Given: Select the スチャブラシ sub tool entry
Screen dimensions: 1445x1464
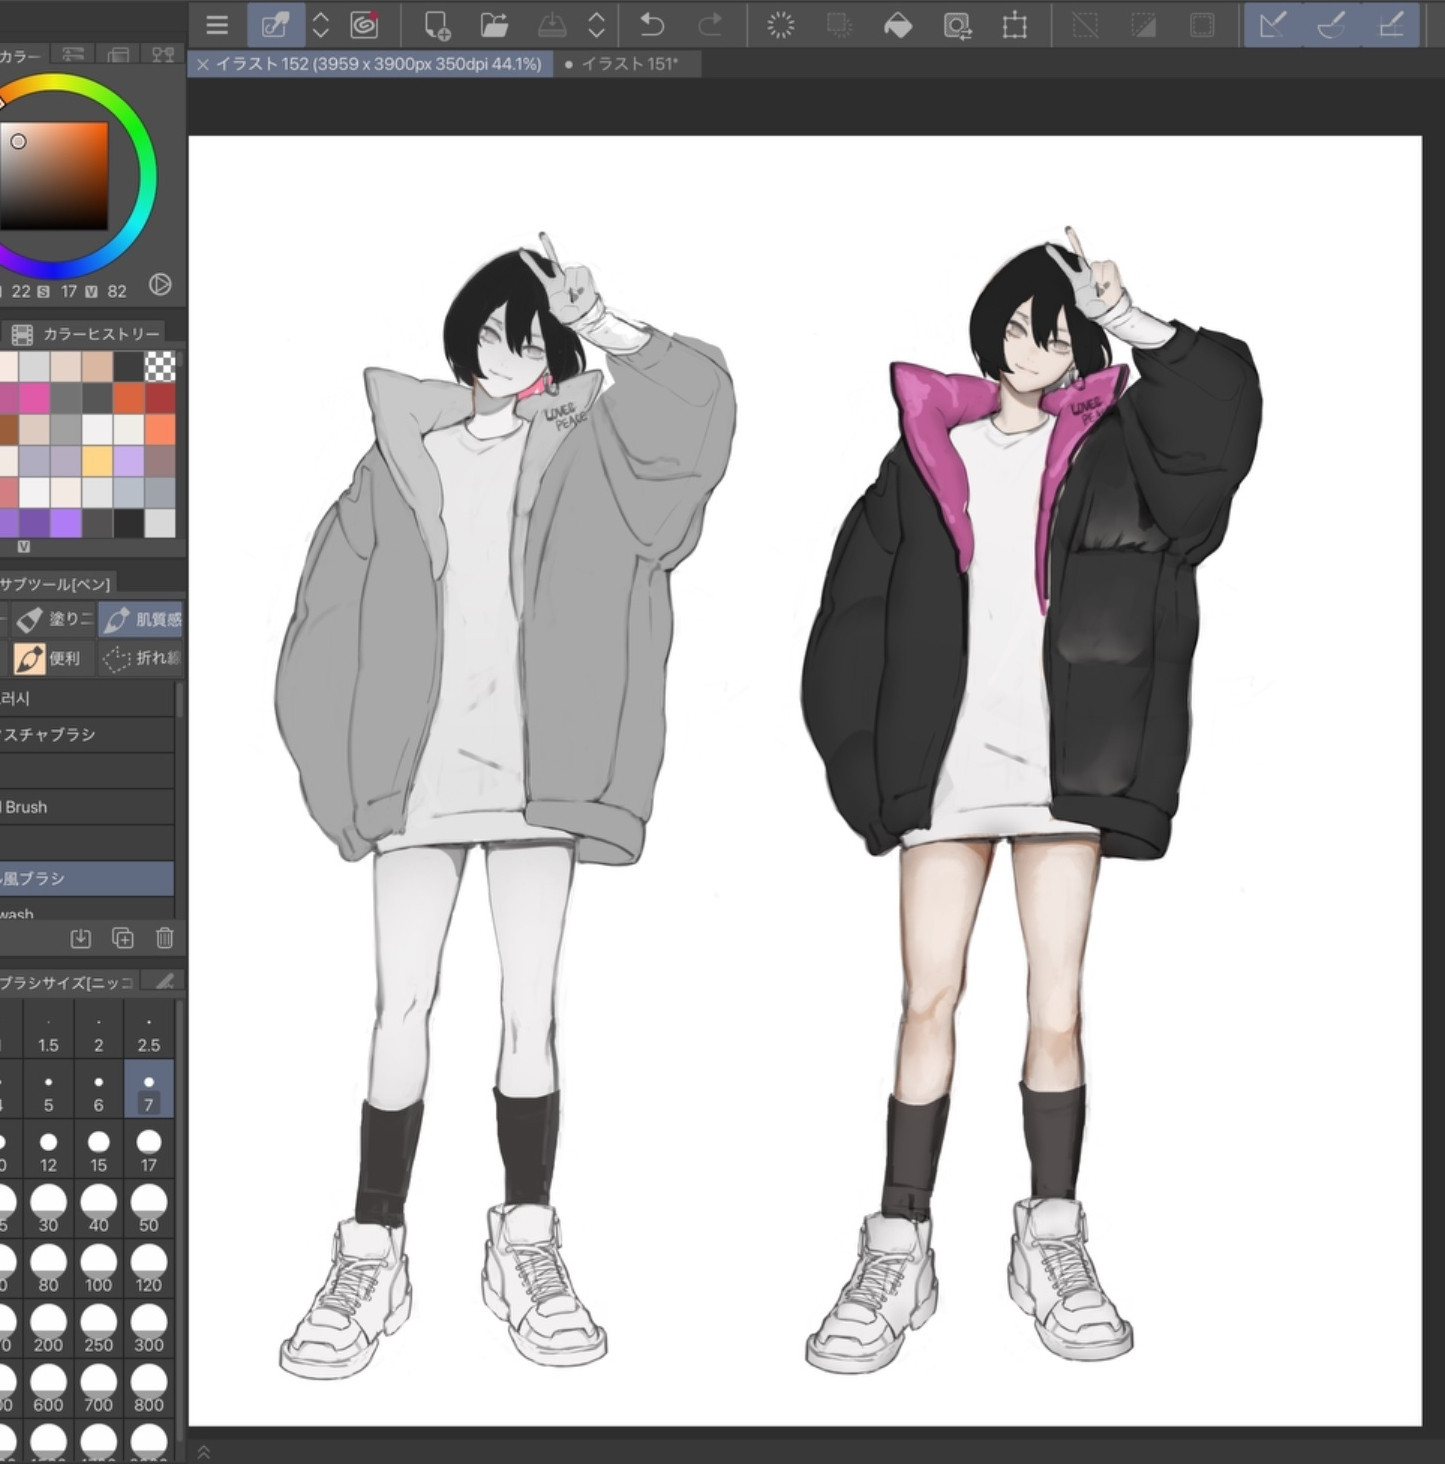Looking at the screenshot, I should coord(87,735).
